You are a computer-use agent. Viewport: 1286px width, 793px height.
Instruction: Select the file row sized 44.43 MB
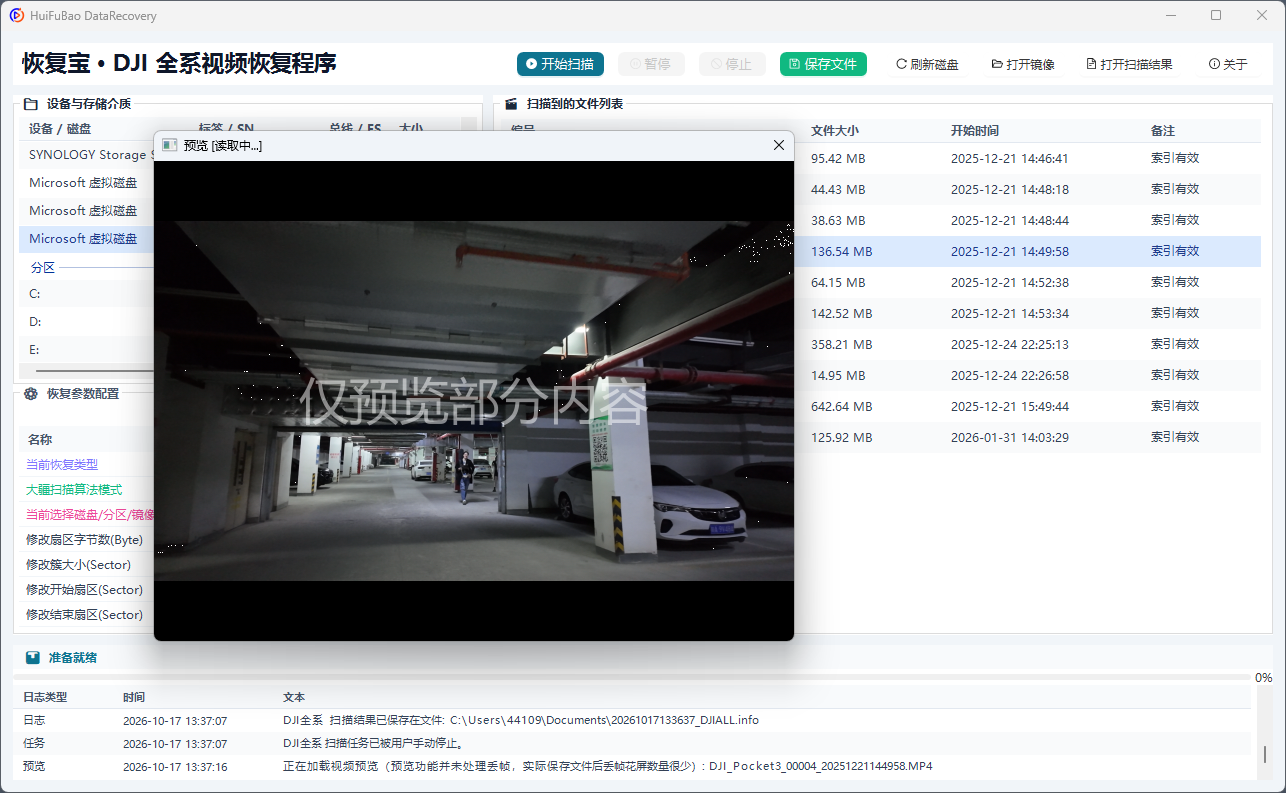(1027, 189)
